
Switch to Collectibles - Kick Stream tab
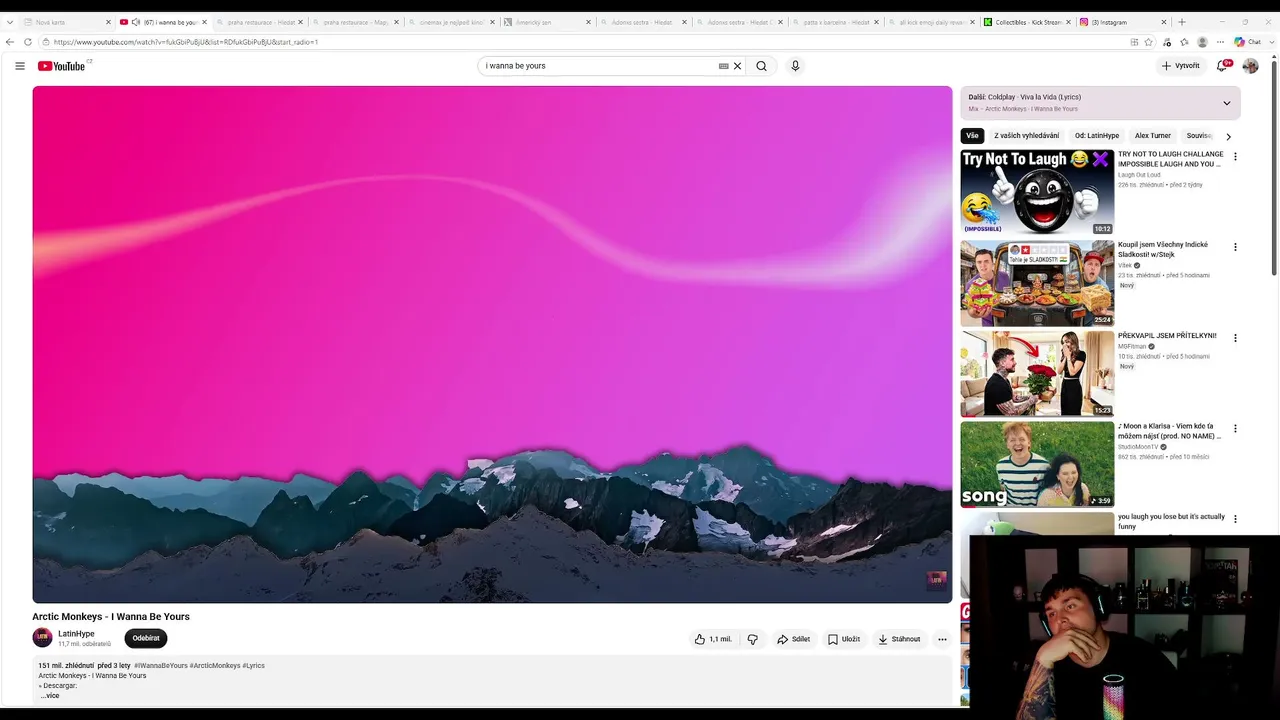(x=1028, y=22)
